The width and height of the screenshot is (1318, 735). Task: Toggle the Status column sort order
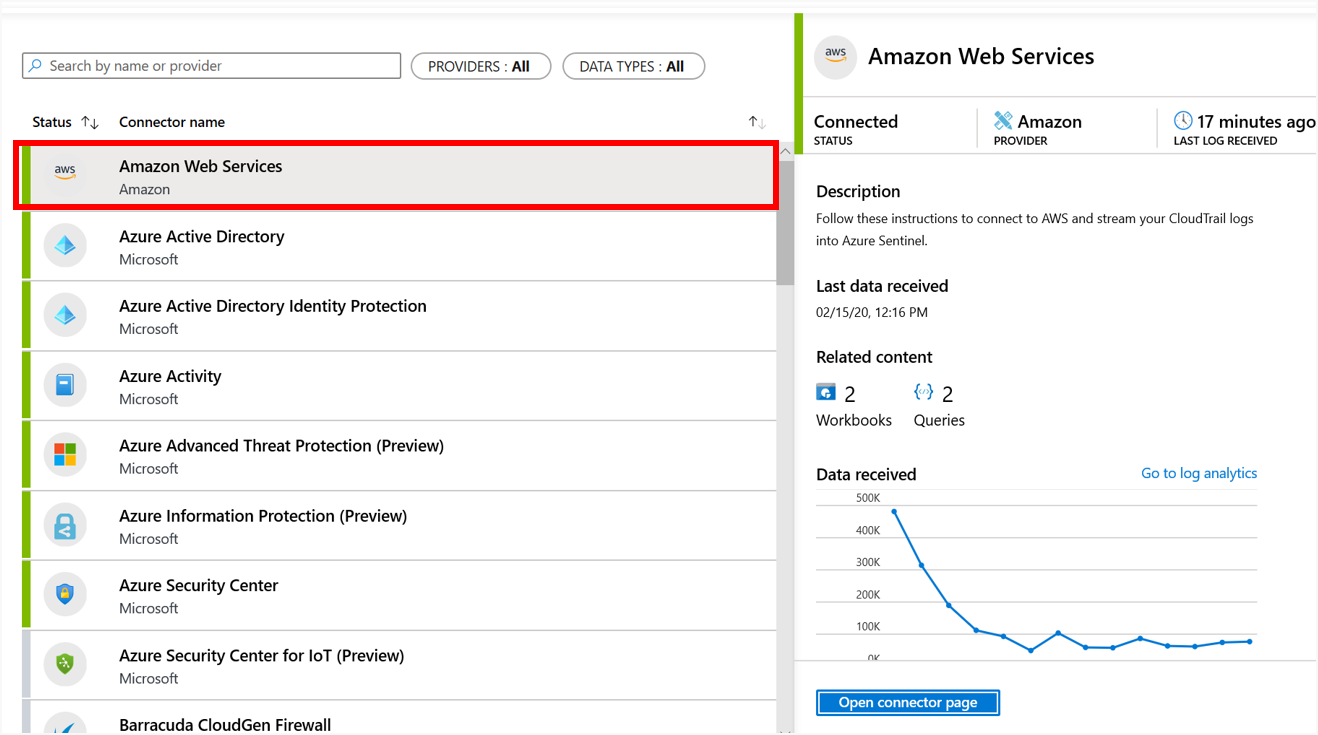pyautogui.click(x=90, y=121)
